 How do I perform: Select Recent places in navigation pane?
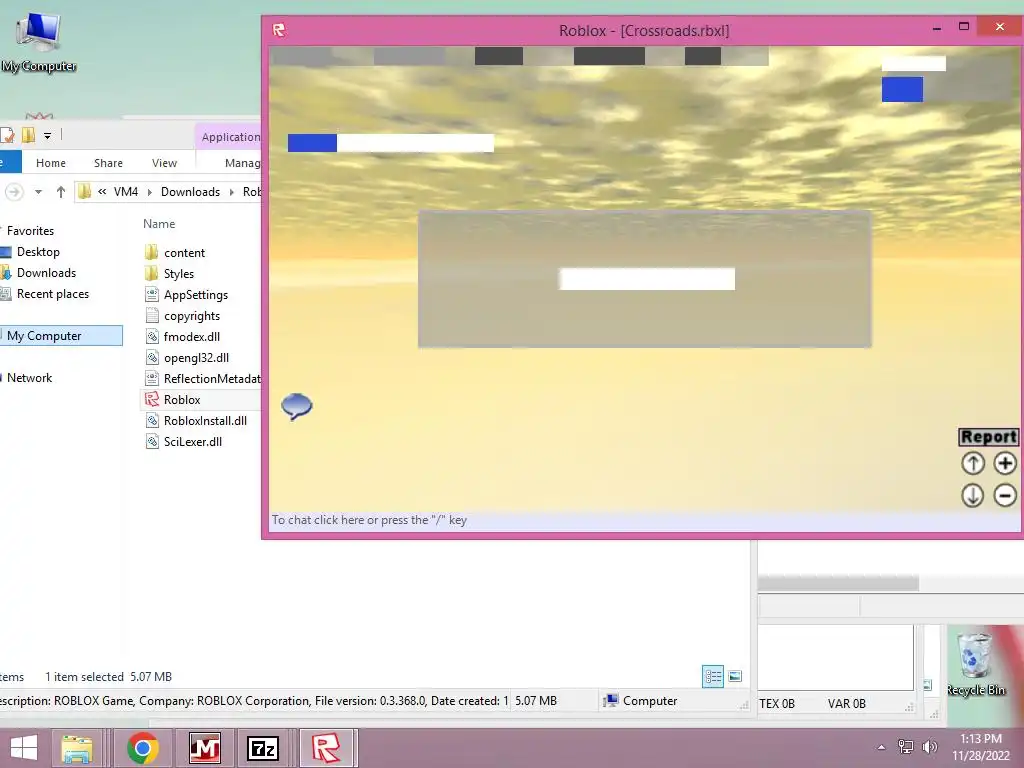53,294
